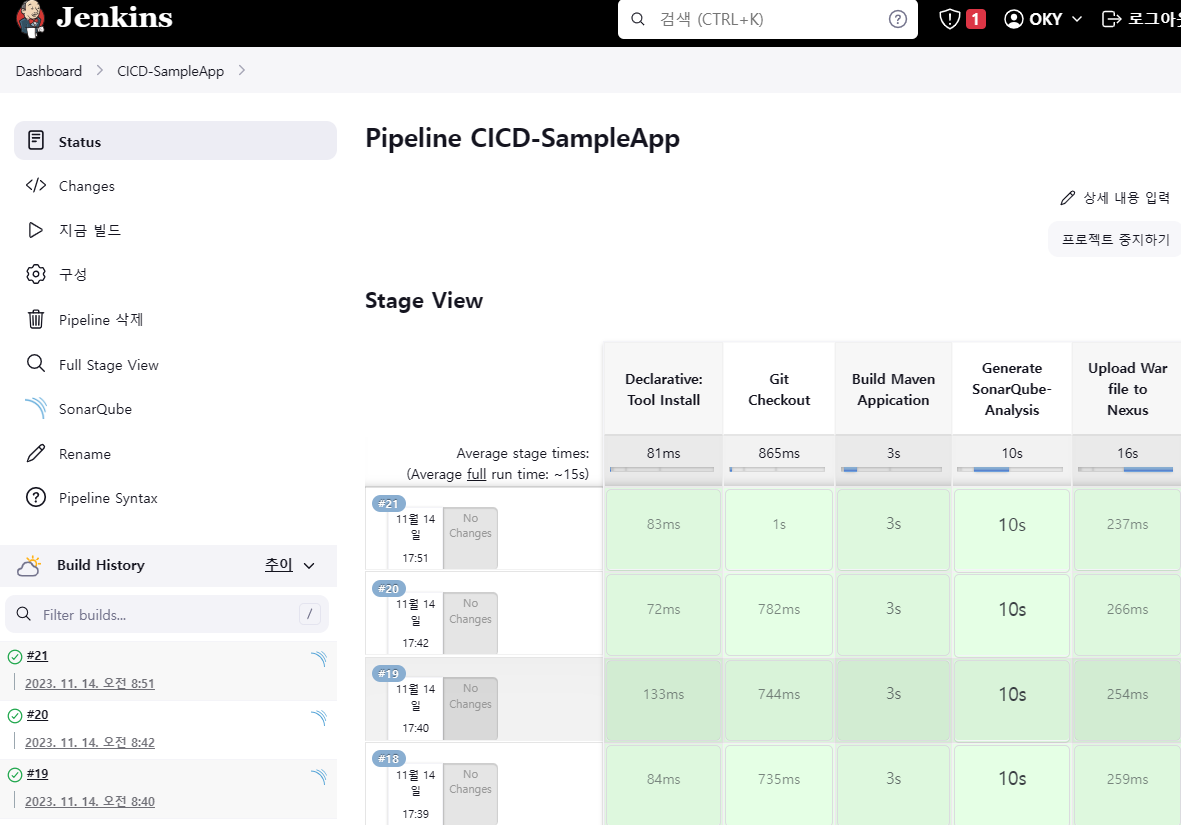
Task: Click the 프로젝트 중지하기 button
Action: tap(1115, 239)
